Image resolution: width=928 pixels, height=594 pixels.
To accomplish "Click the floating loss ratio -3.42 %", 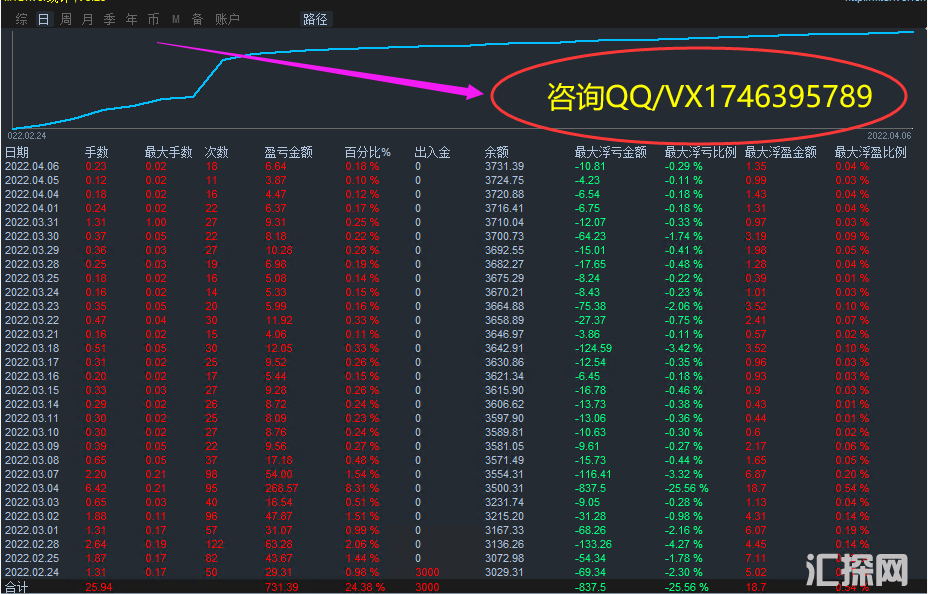I will (684, 348).
